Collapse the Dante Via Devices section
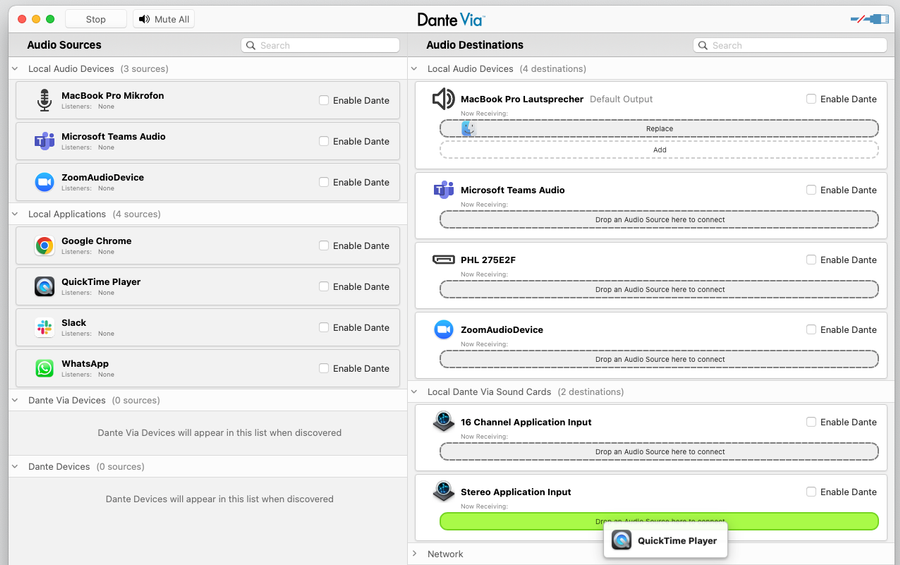The height and width of the screenshot is (565, 900). point(15,400)
